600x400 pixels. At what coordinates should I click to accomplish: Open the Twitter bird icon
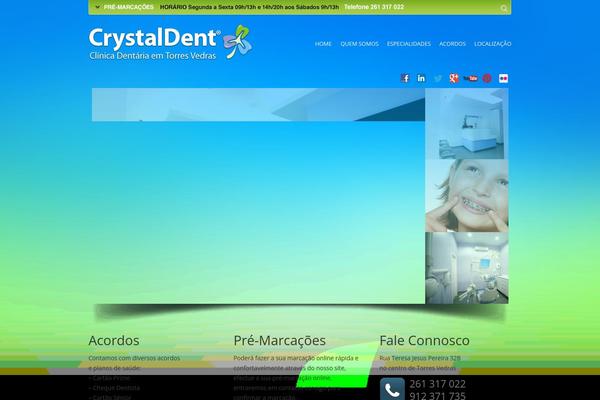pyautogui.click(x=438, y=78)
